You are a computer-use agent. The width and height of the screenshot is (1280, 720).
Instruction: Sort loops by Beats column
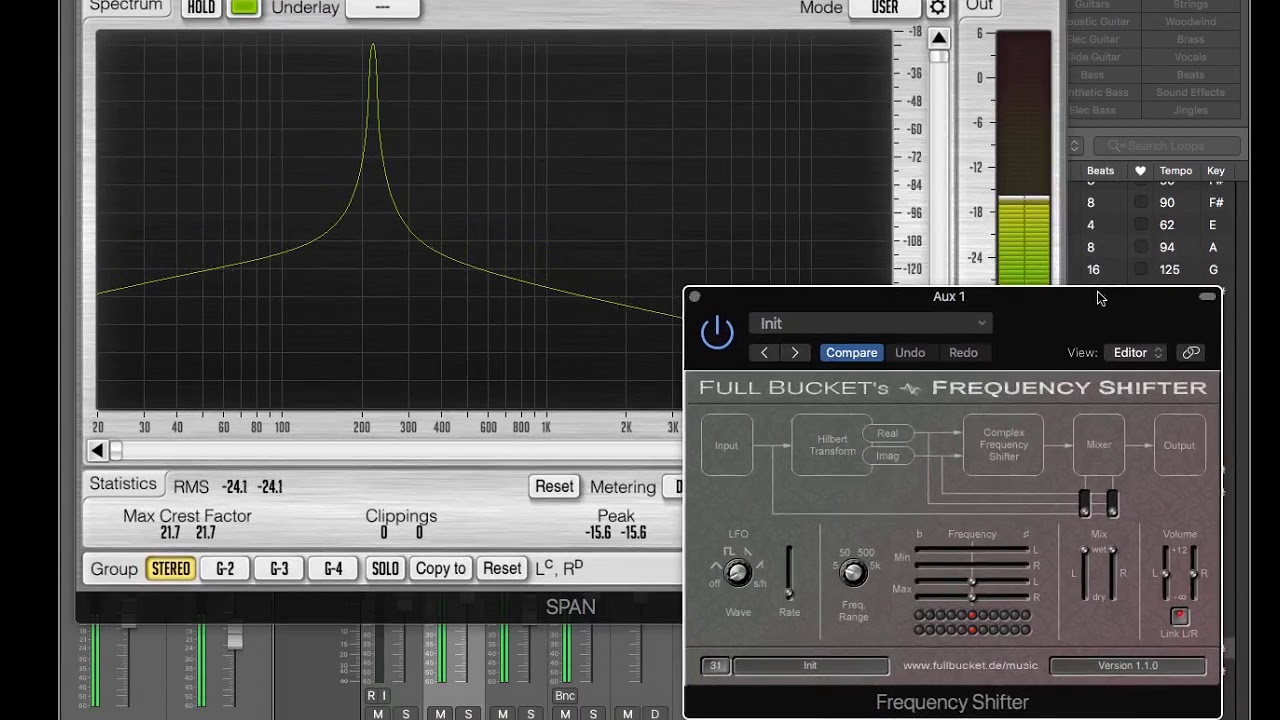tap(1100, 171)
